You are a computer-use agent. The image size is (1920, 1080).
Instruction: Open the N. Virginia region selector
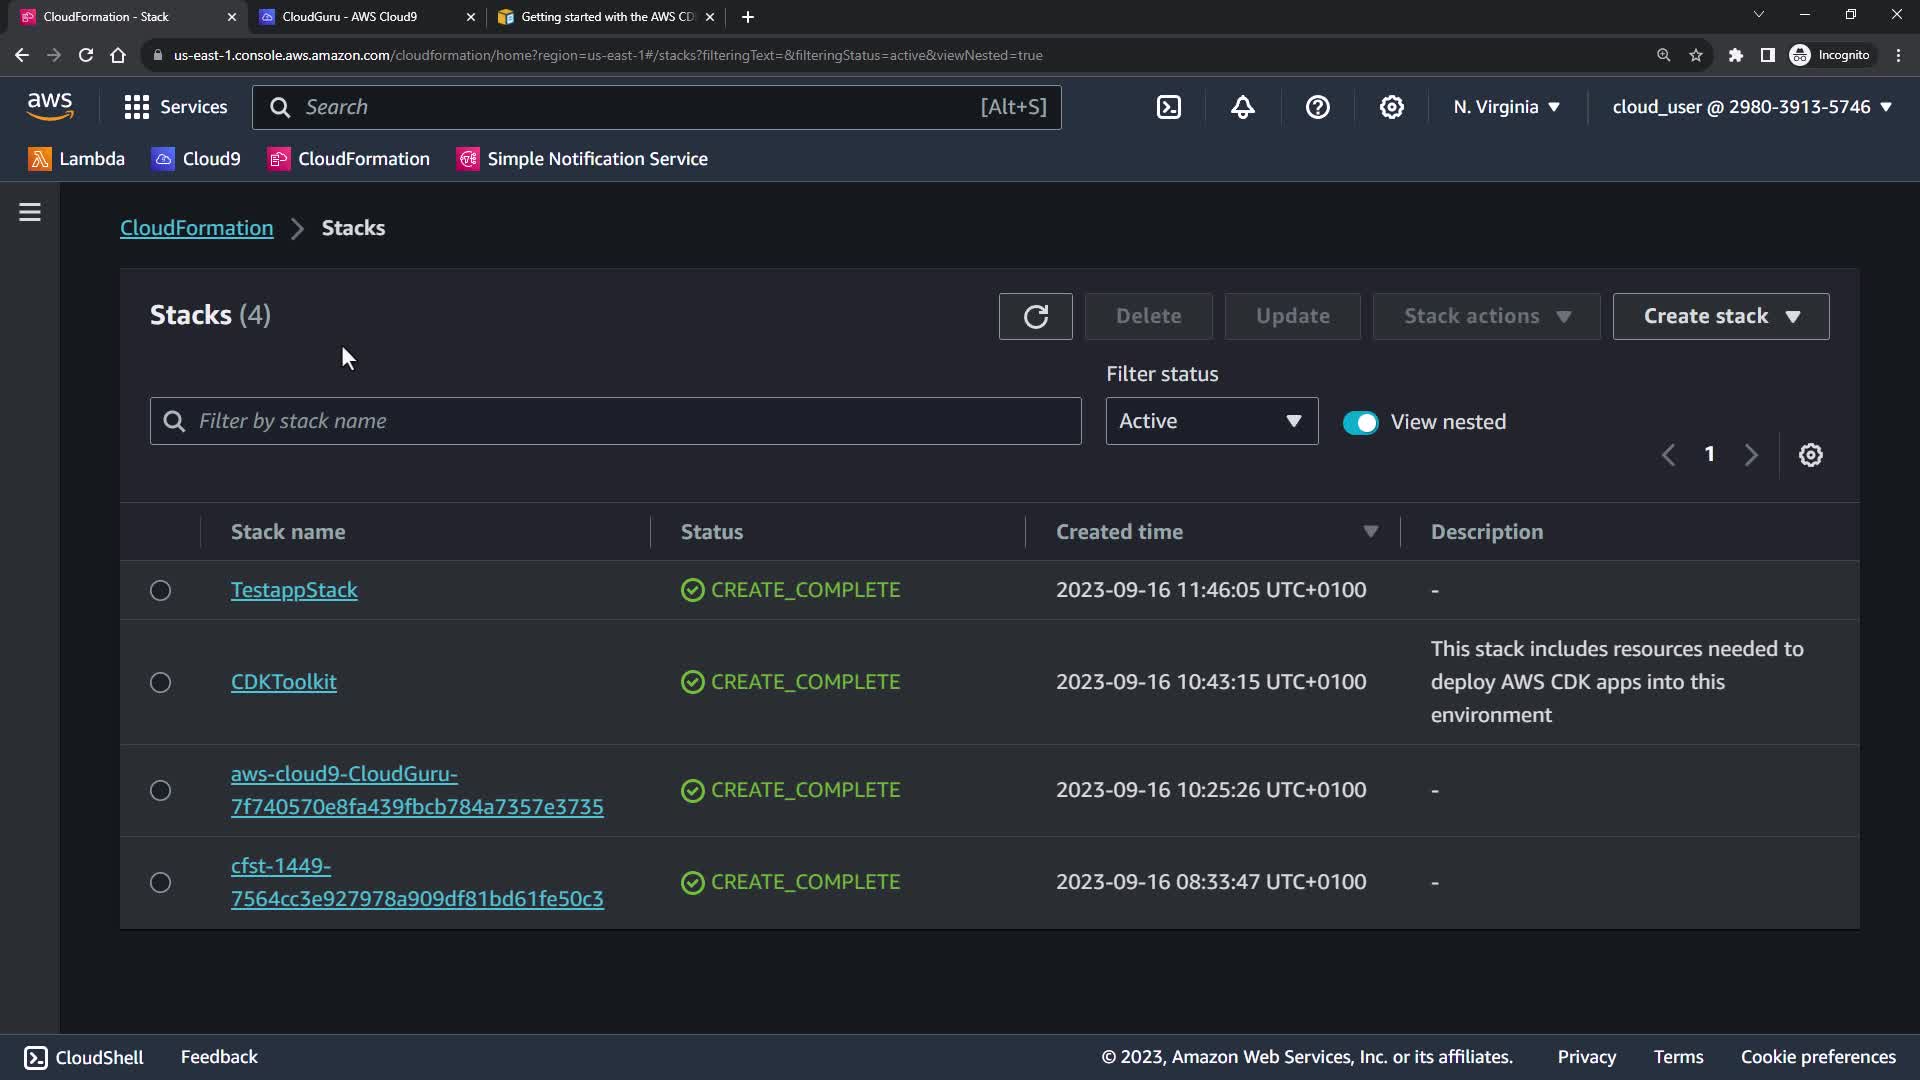click(x=1506, y=107)
